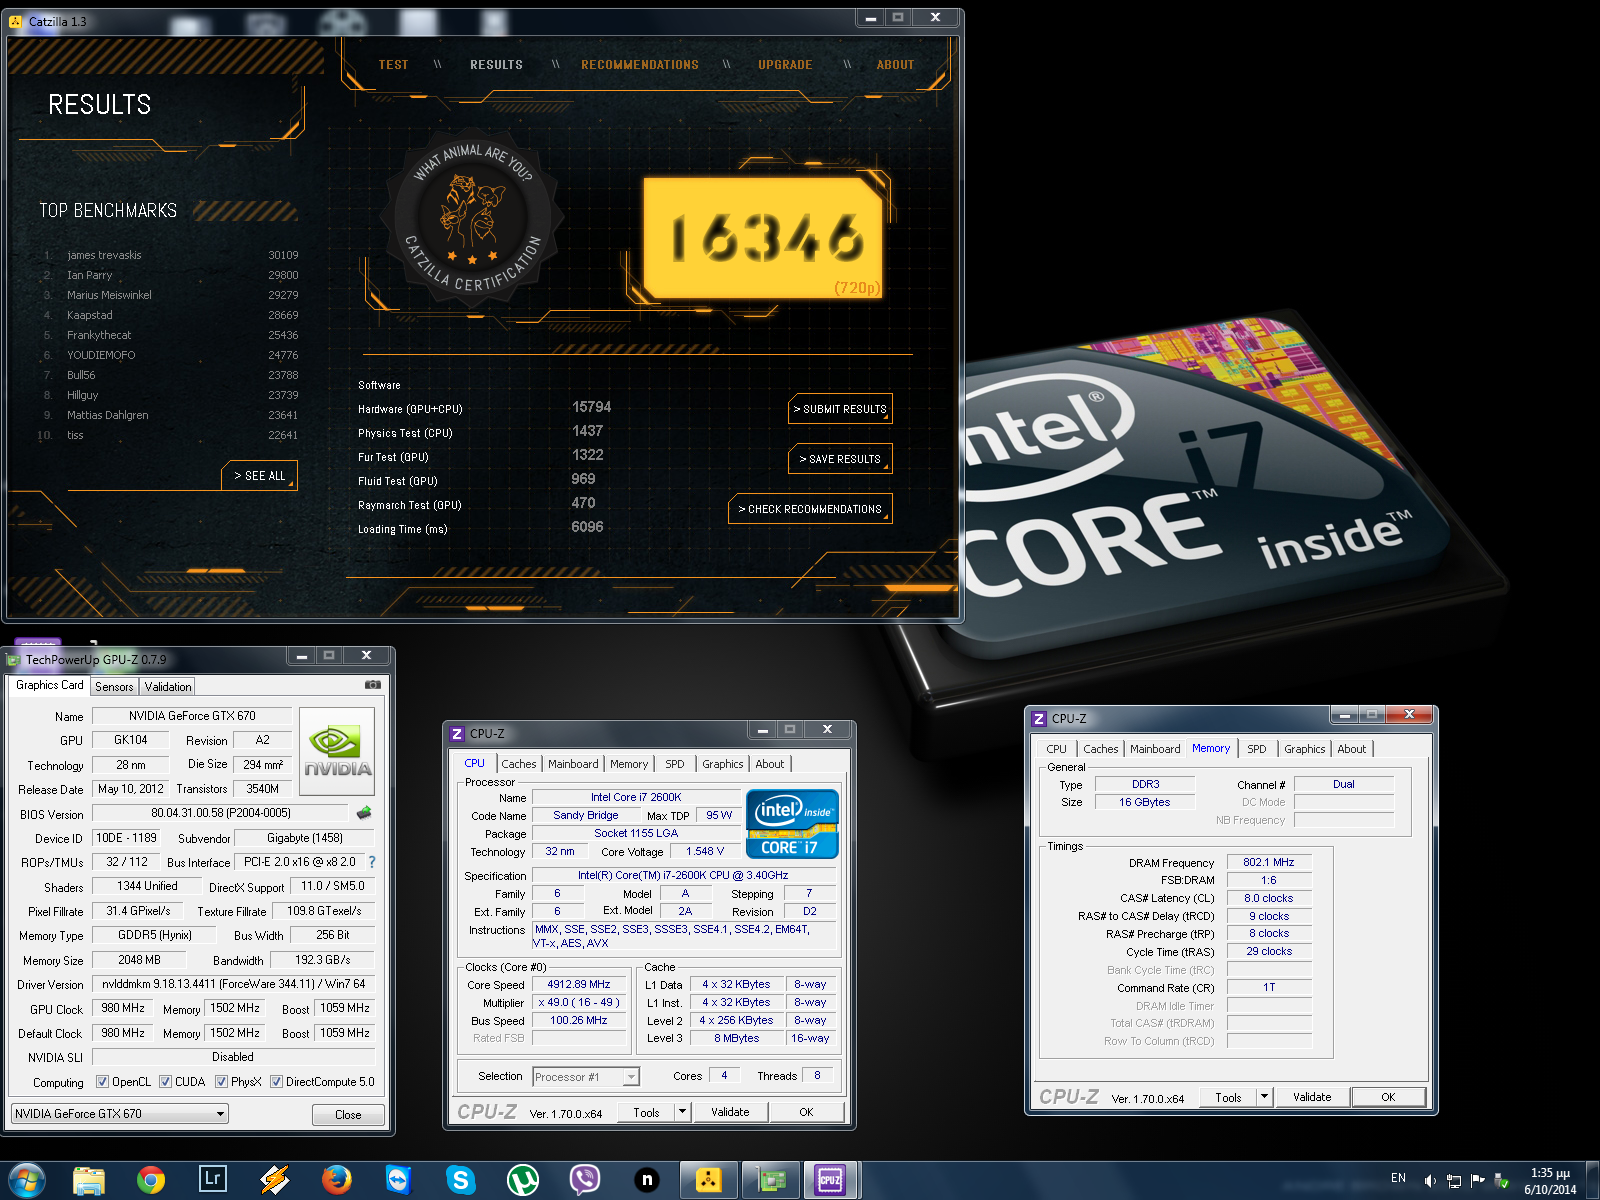Open the ABOUT menu in Catzilla

click(895, 65)
